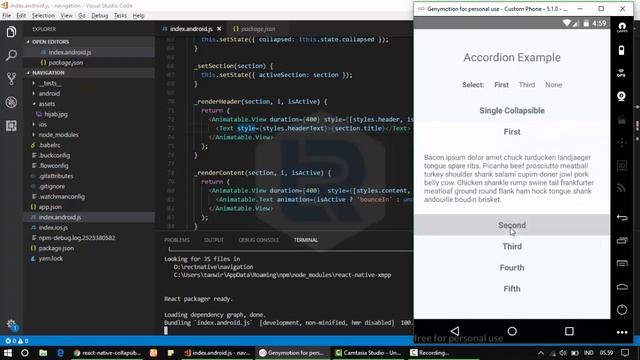Switch to react-native-collapsible Chrome taskbar button
640x360 pixels.
coord(107,353)
